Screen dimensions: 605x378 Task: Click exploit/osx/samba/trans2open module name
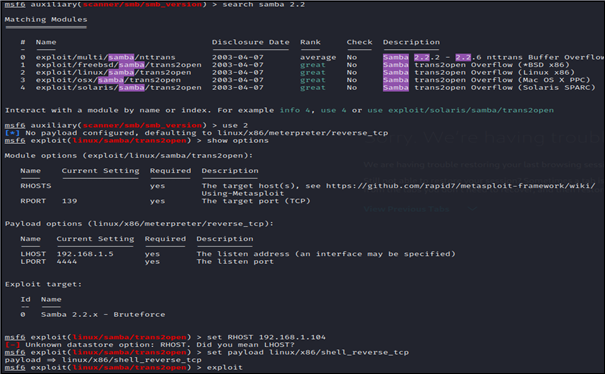point(108,80)
